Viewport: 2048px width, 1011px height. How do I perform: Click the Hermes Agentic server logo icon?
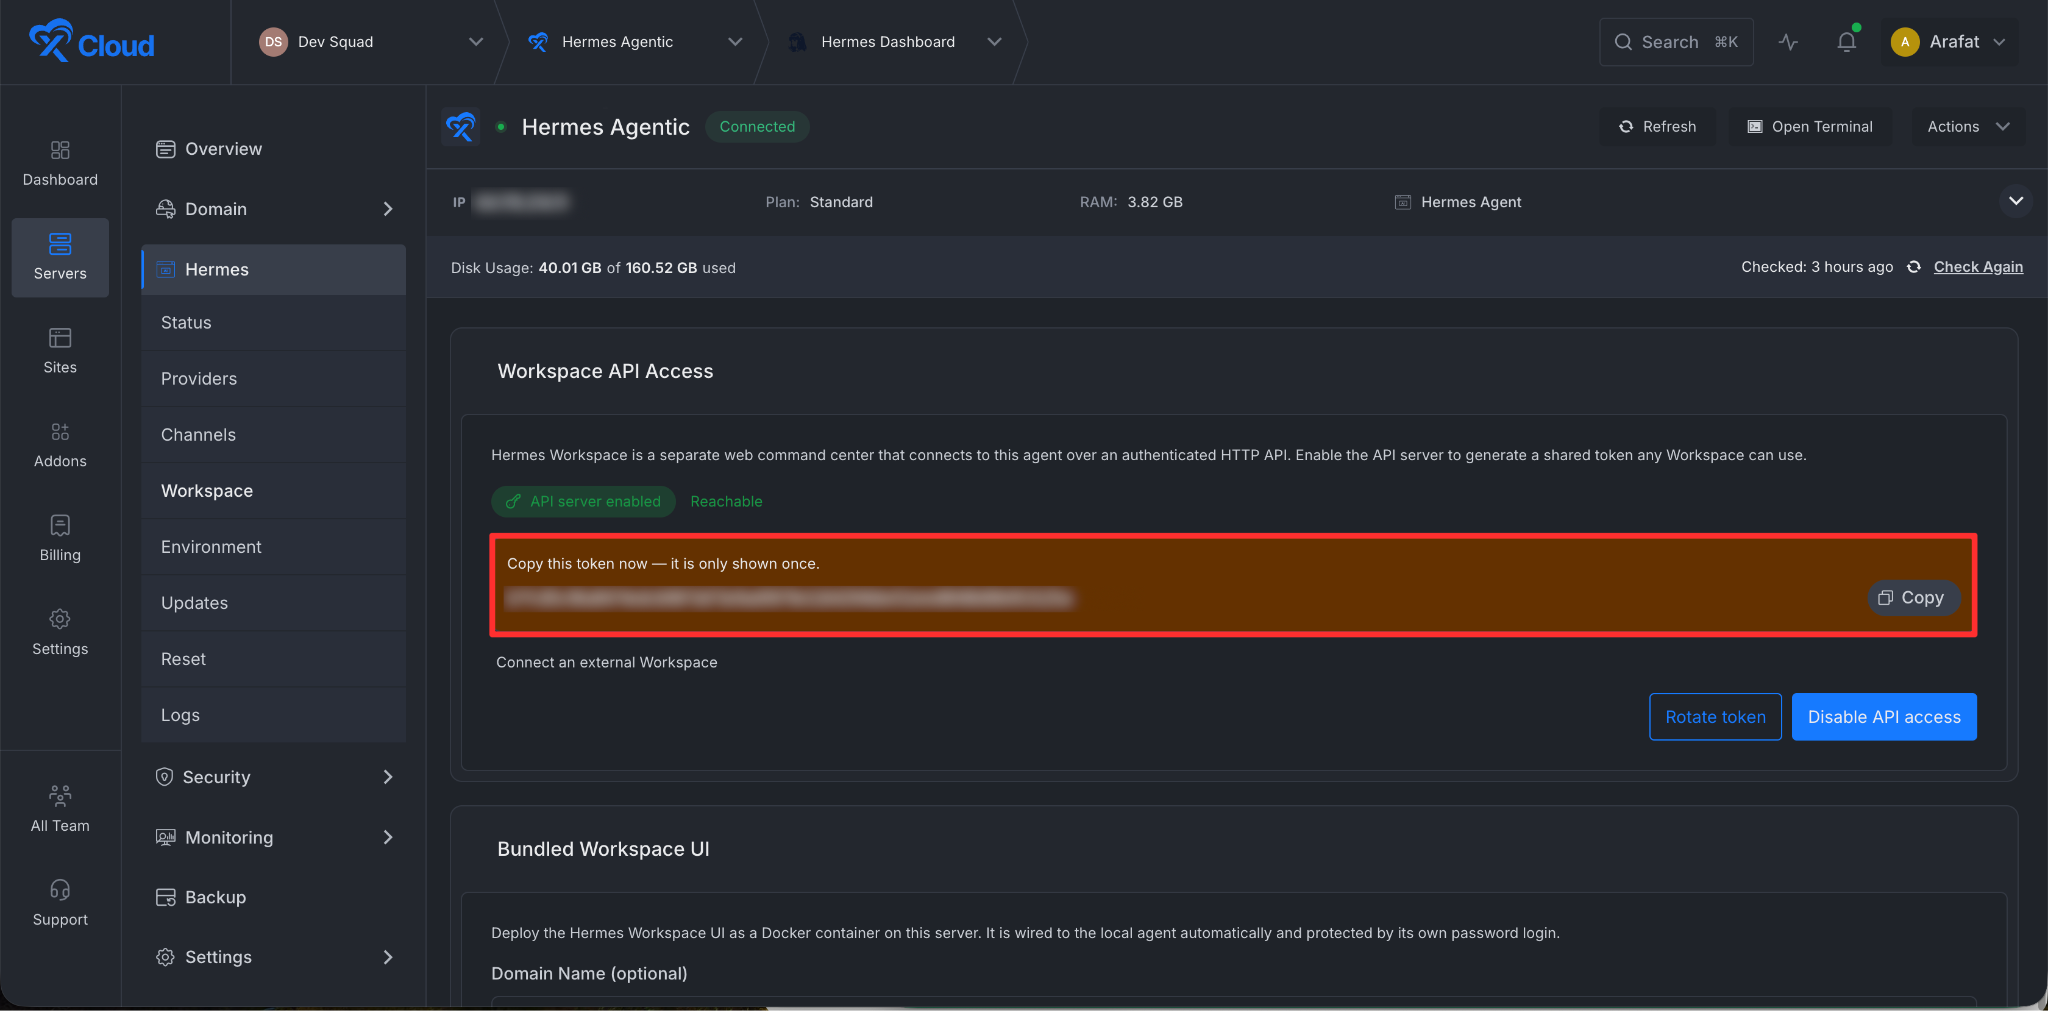point(461,127)
